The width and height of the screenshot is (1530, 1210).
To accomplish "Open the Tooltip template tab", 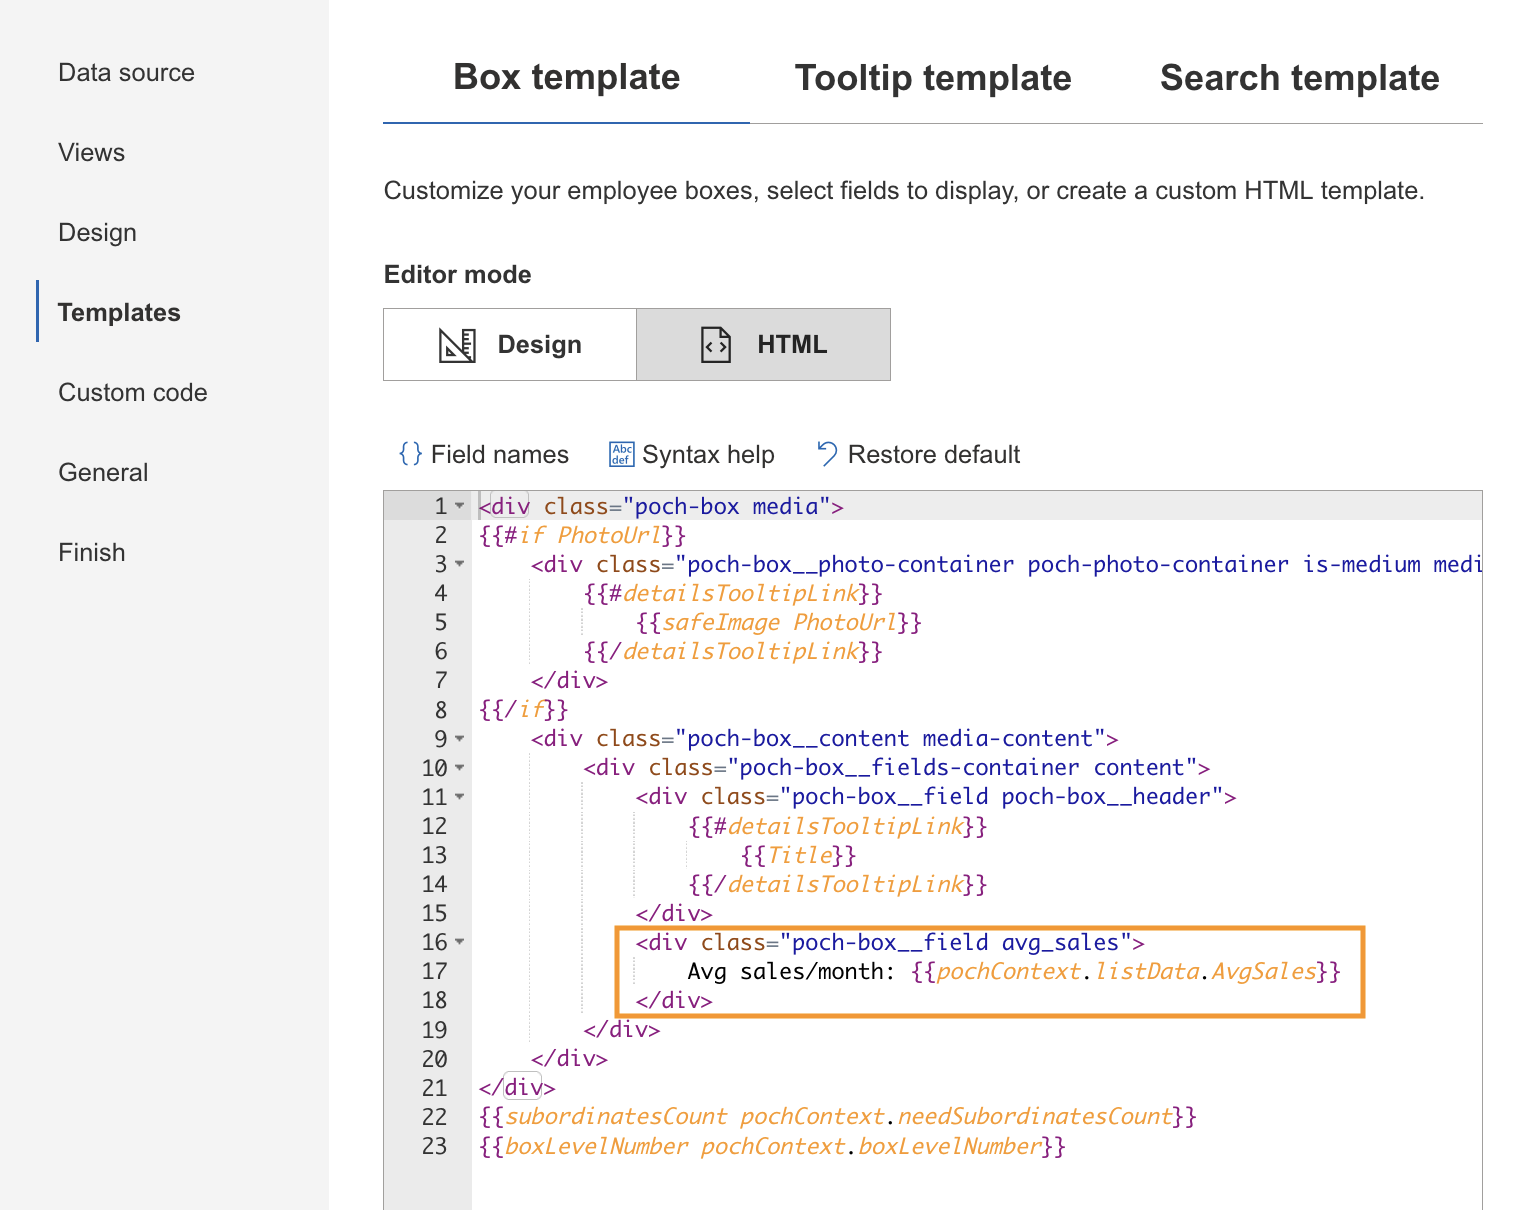I will (932, 78).
